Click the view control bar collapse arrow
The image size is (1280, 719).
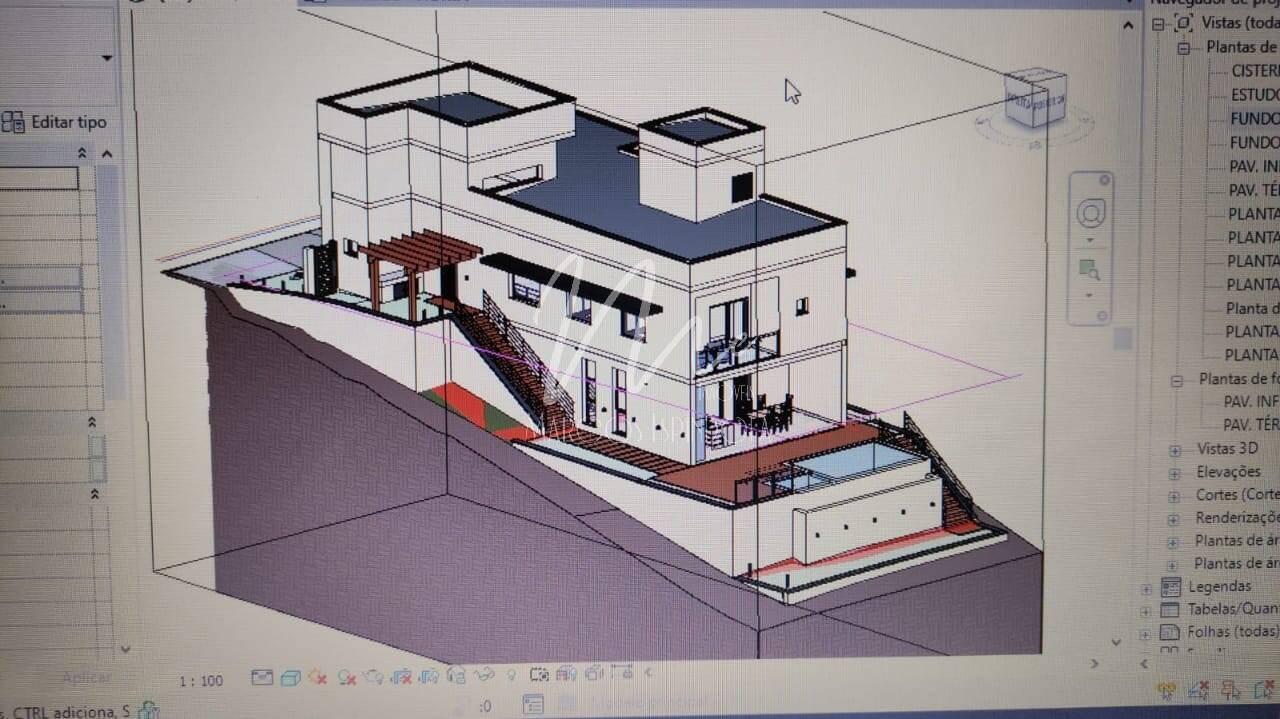tap(648, 673)
